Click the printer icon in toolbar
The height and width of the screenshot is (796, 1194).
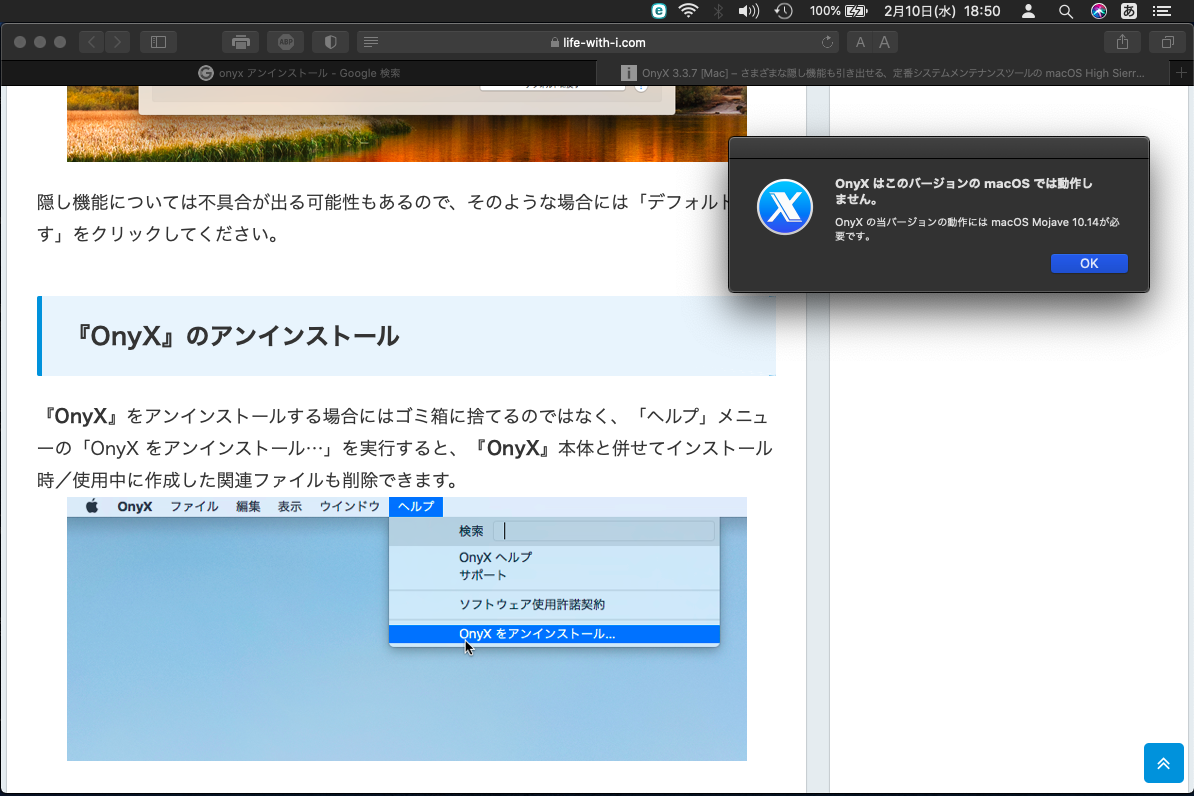(240, 42)
